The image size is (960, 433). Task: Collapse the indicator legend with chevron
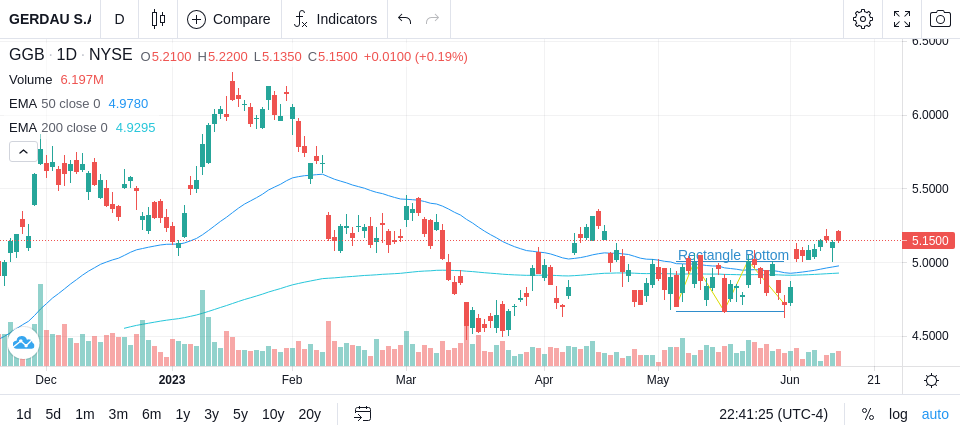(23, 151)
